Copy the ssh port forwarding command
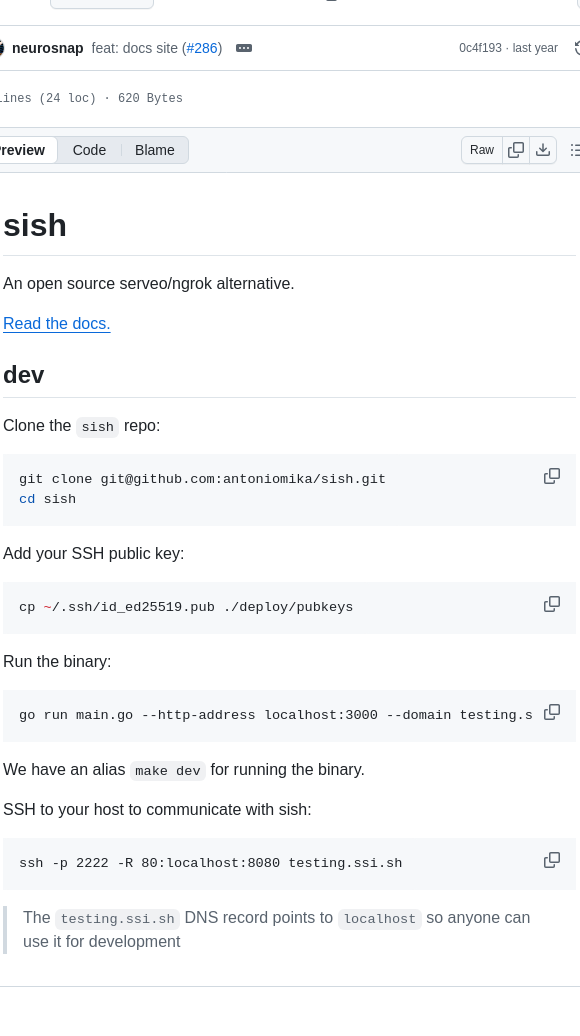Screen dimensions: 580x1036 click(551, 860)
